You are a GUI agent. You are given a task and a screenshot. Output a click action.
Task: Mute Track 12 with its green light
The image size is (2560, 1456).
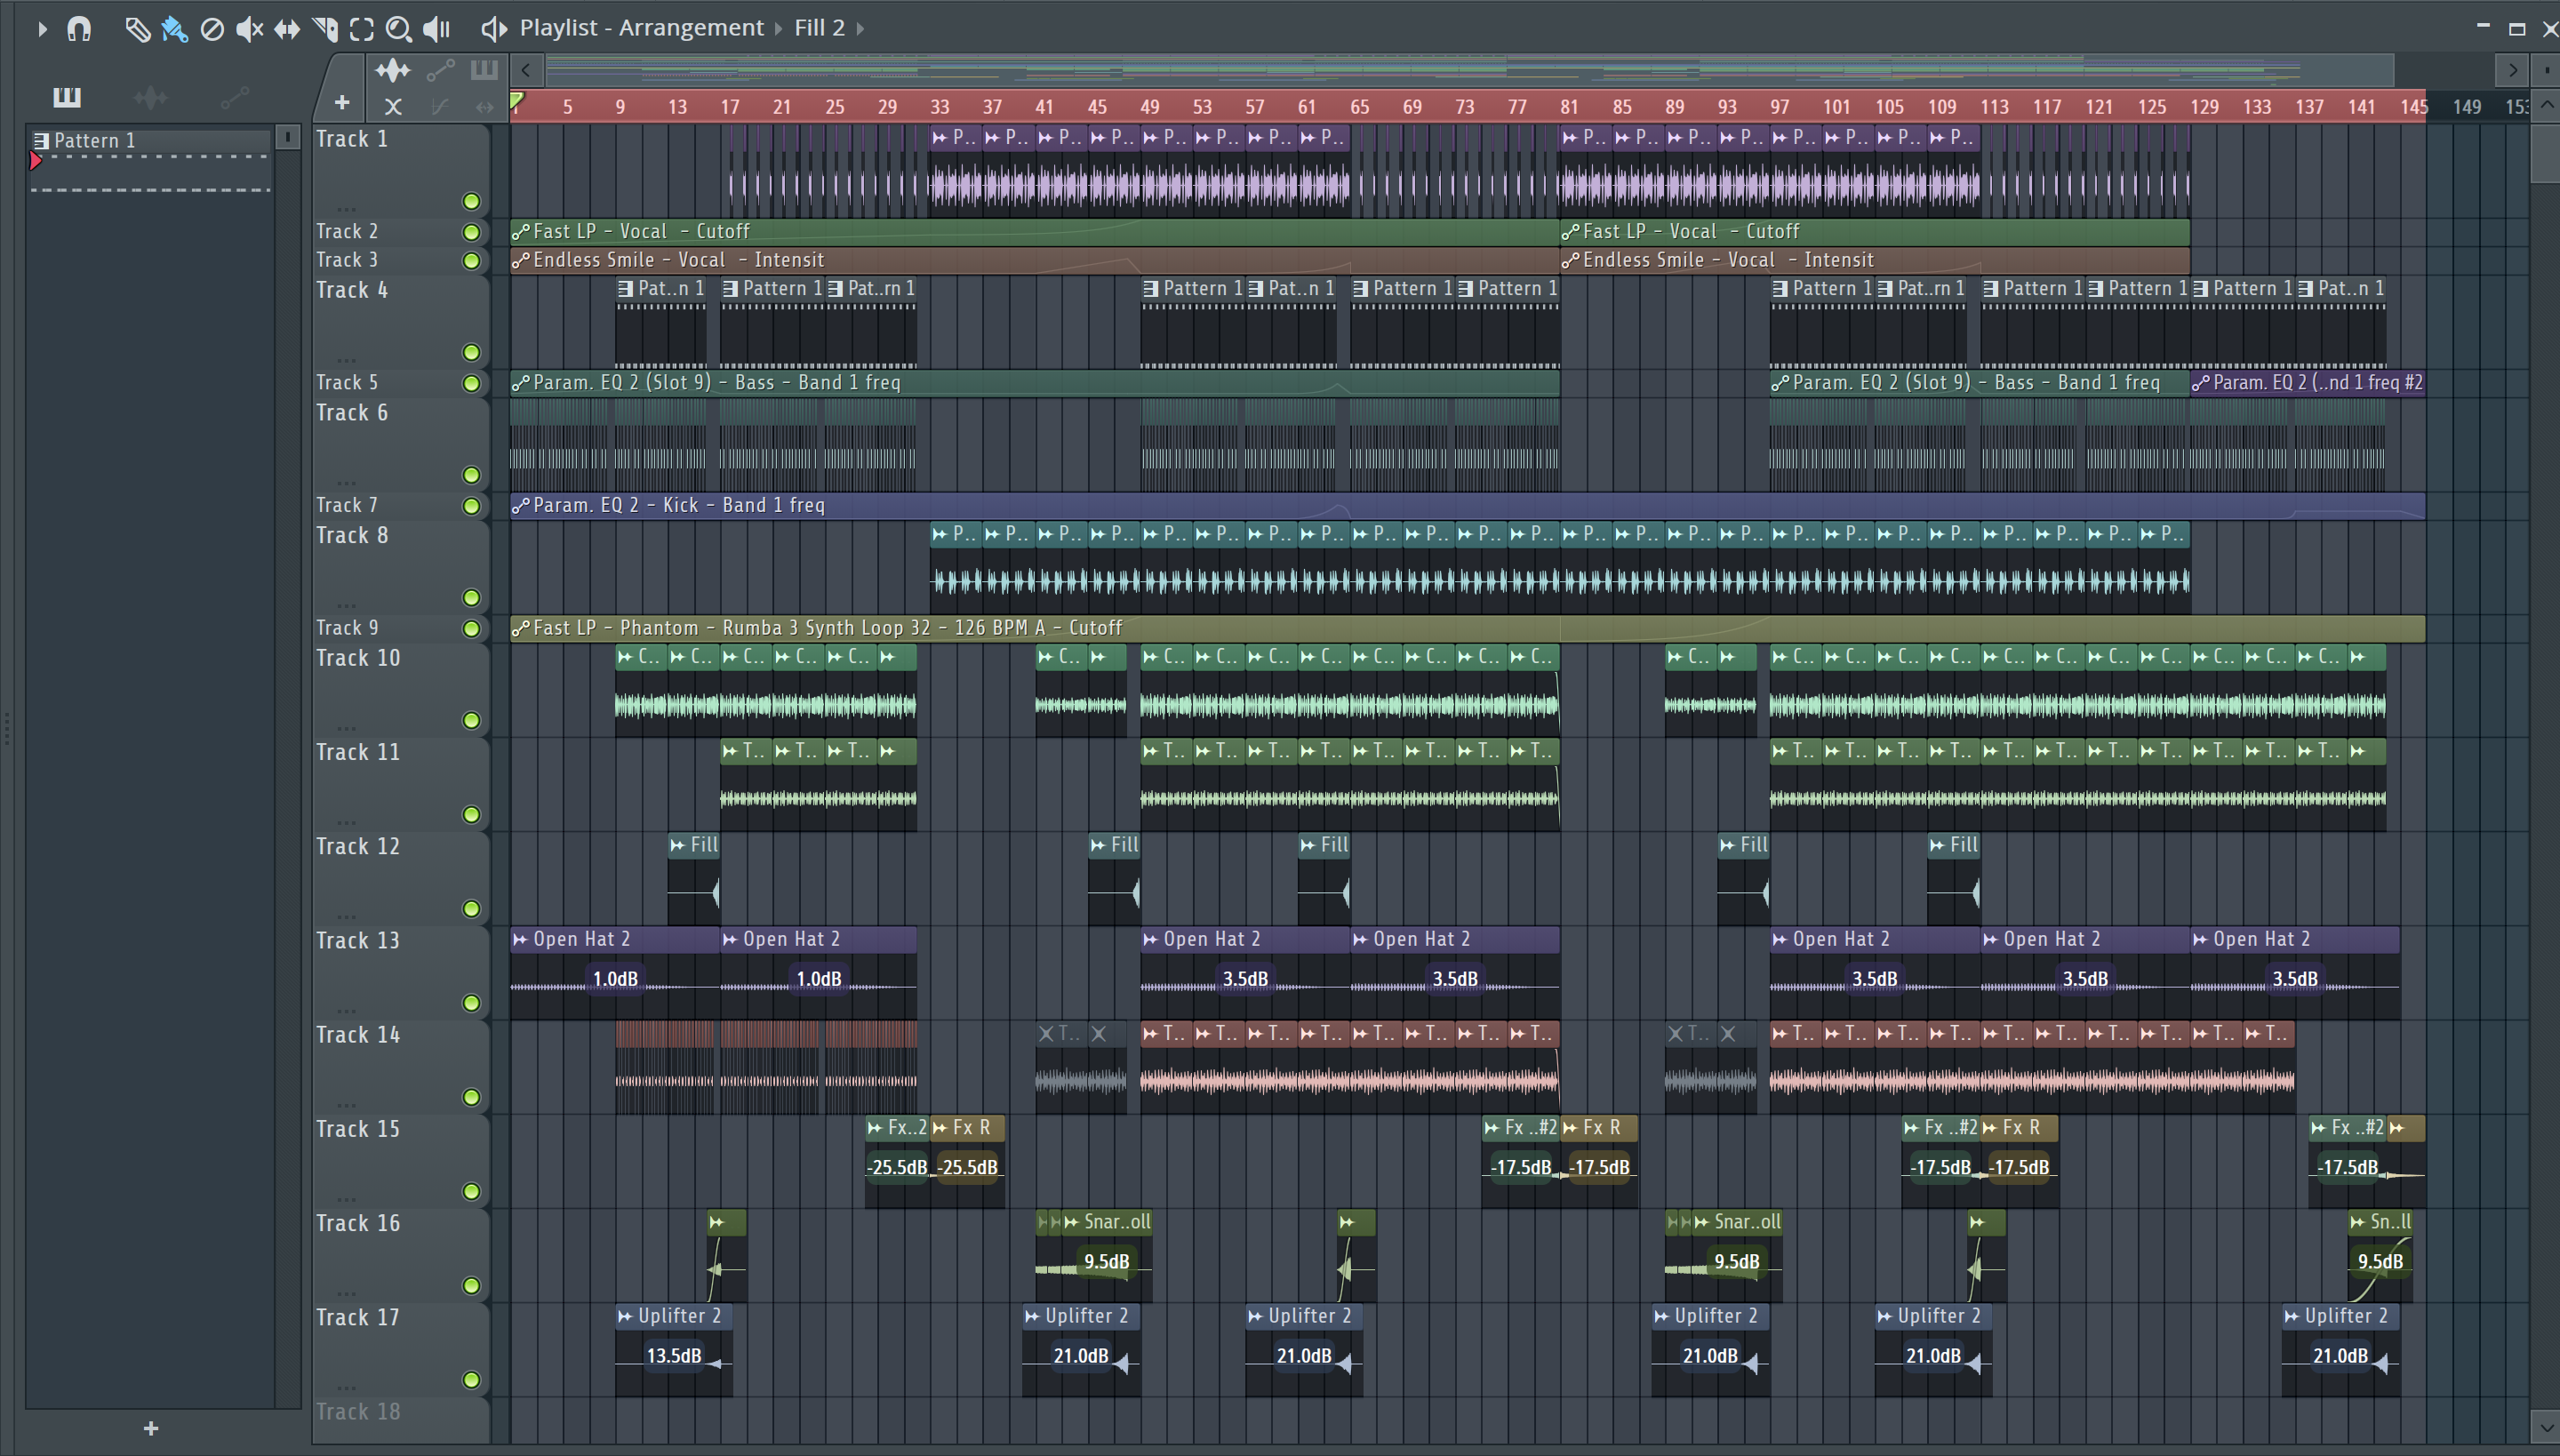click(x=471, y=909)
